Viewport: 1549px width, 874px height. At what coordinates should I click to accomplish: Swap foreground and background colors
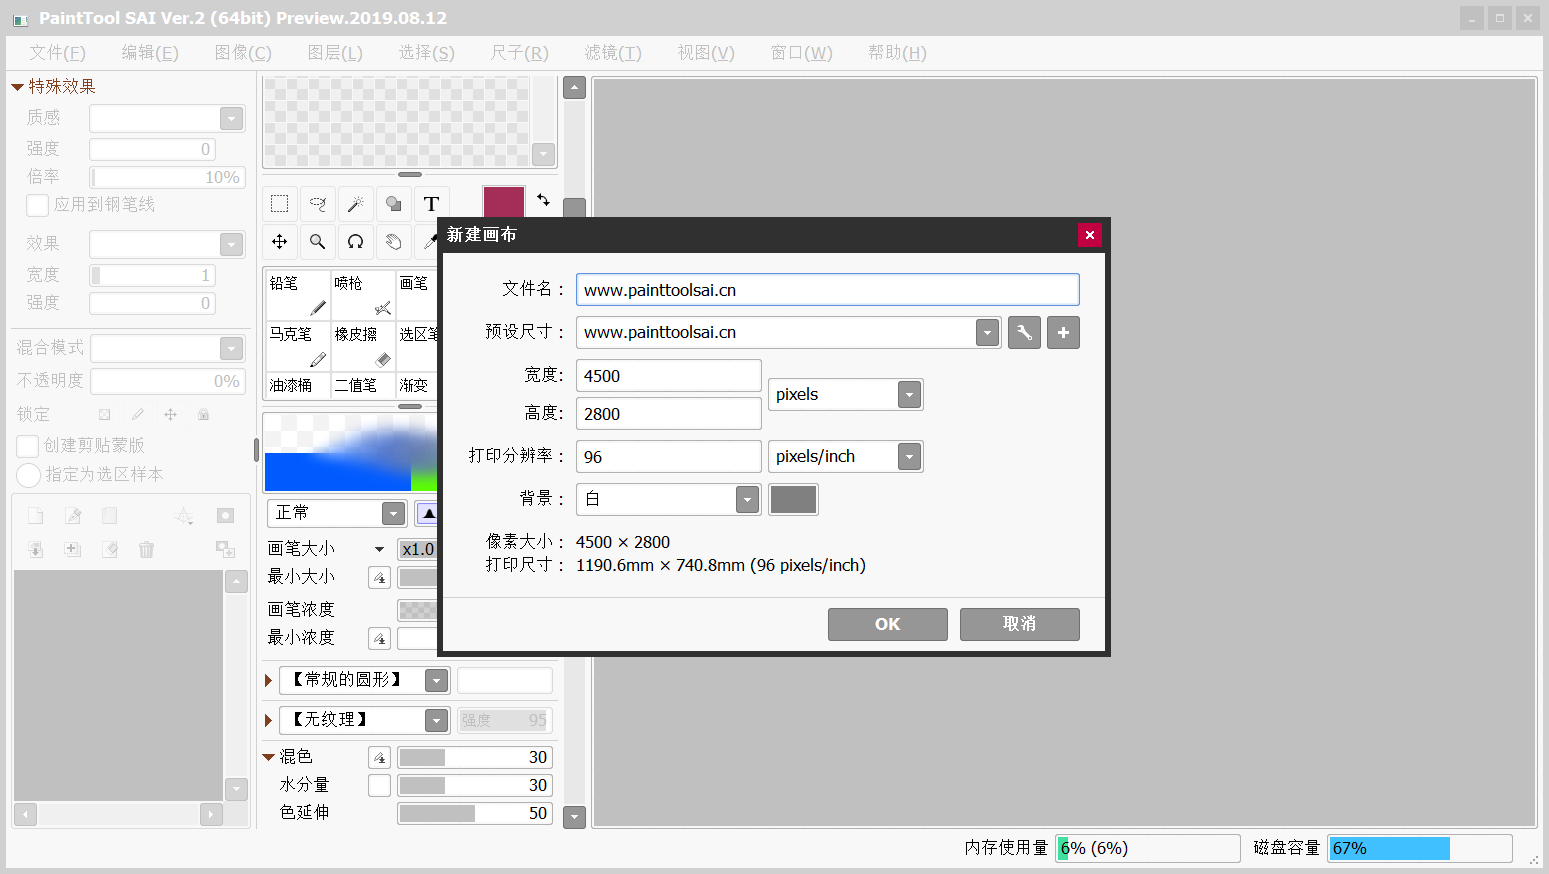coord(543,200)
